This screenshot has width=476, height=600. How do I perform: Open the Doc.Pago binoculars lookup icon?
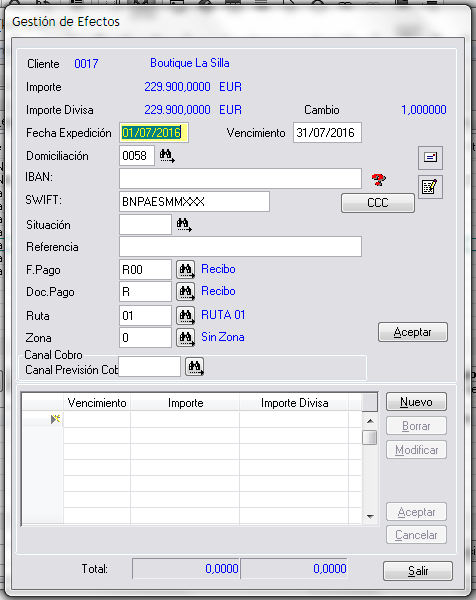pos(186,292)
